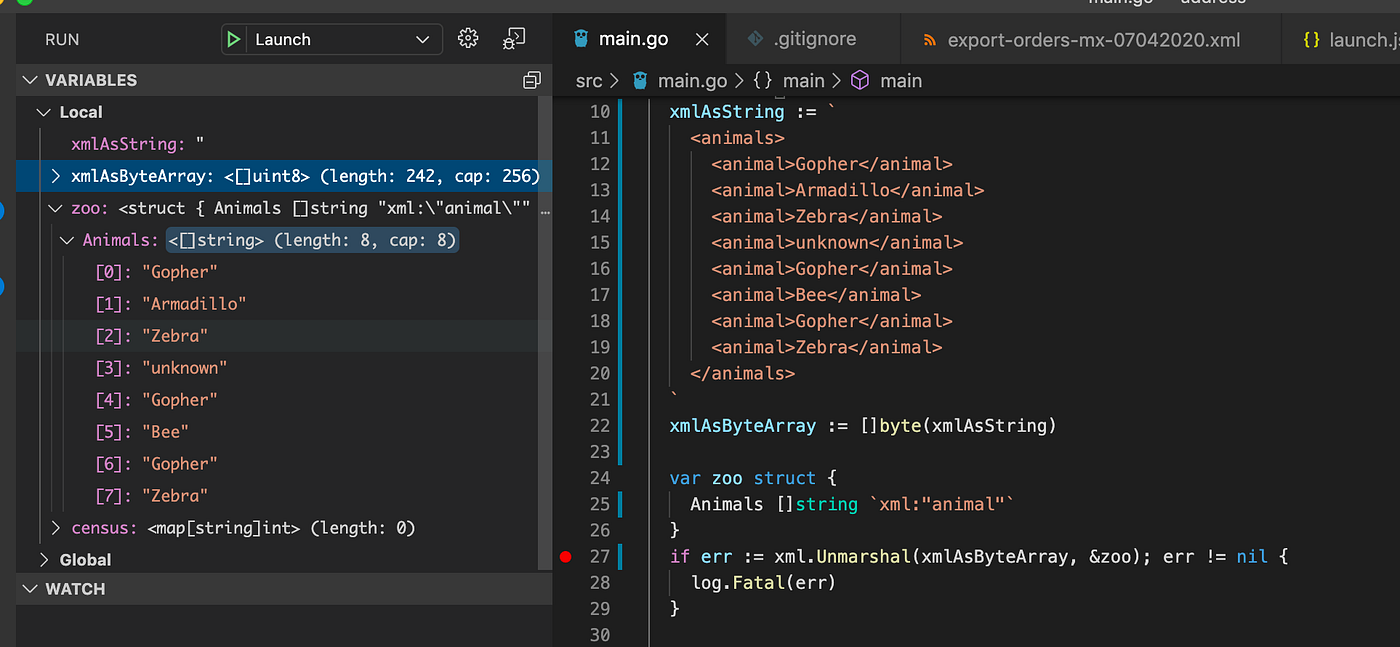Collapse all variables using the Variables header icon
Image resolution: width=1400 pixels, height=647 pixels.
532,79
